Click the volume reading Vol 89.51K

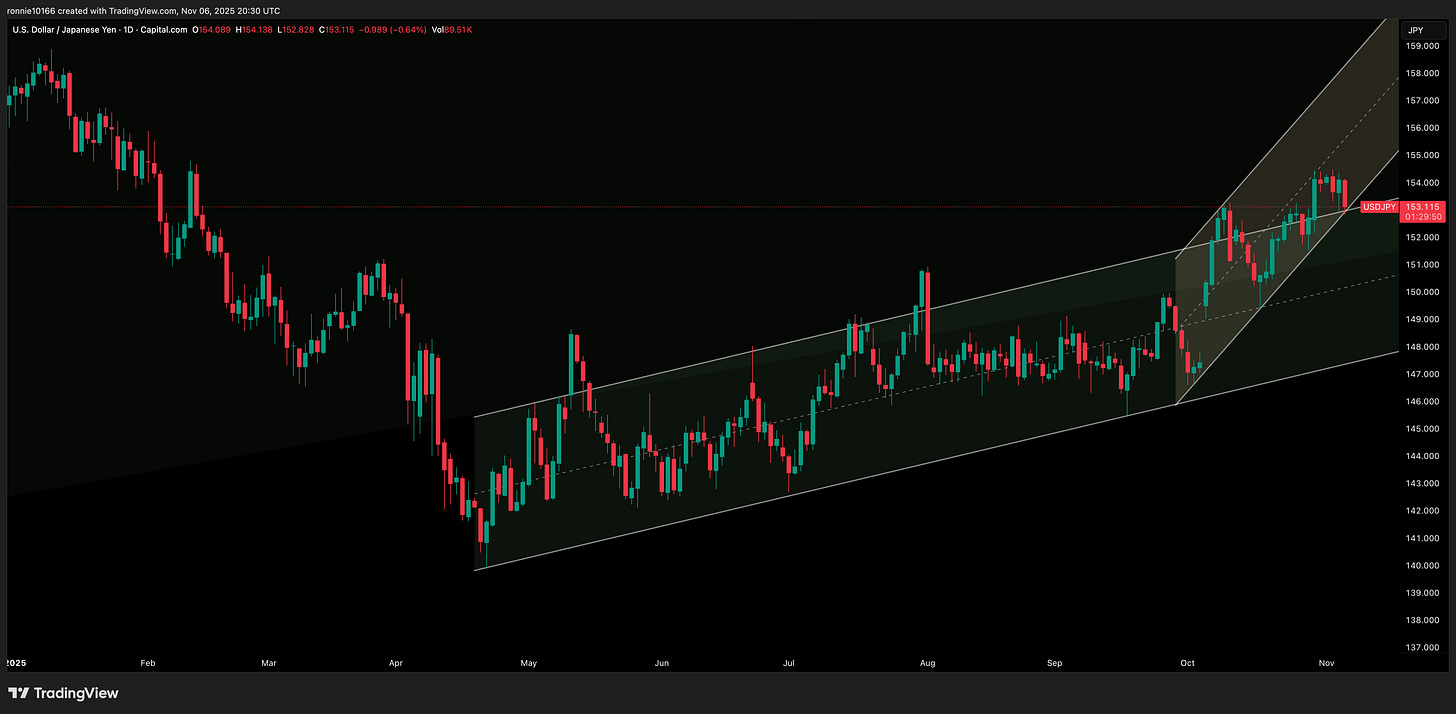[454, 30]
